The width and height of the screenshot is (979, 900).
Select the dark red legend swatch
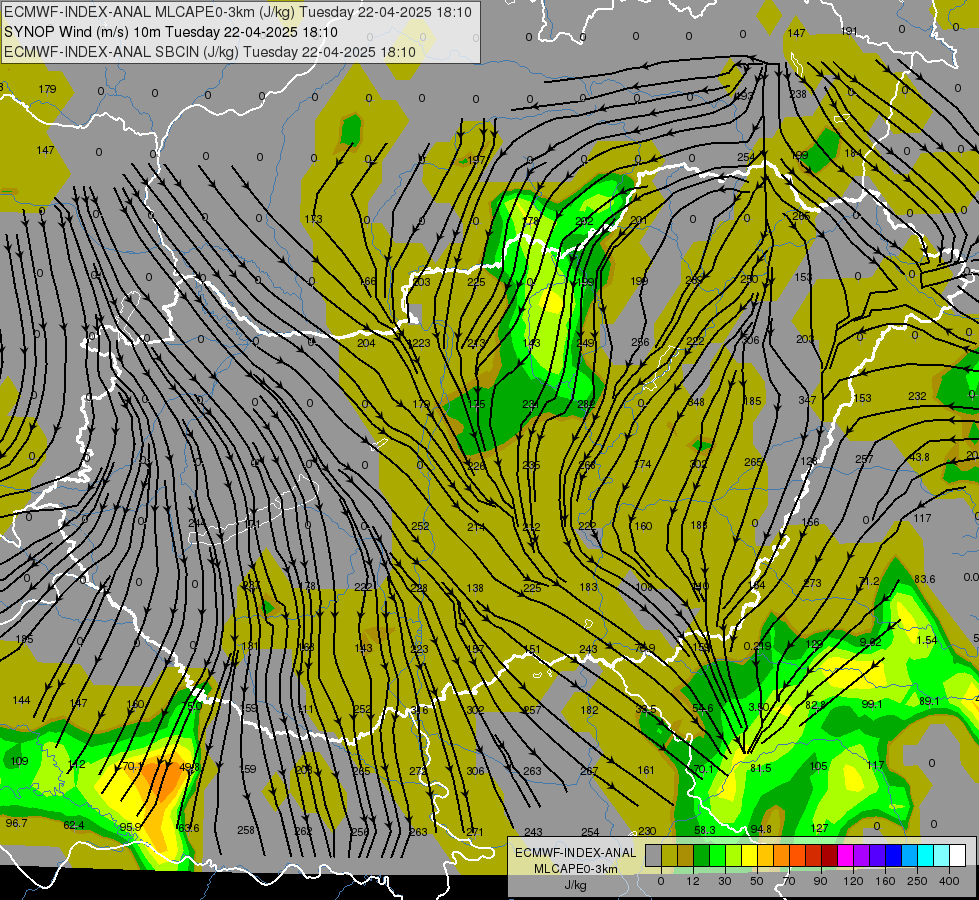tap(829, 856)
